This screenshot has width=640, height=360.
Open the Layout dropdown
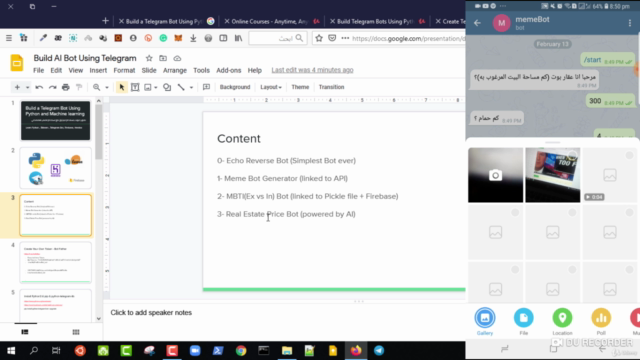click(x=271, y=87)
